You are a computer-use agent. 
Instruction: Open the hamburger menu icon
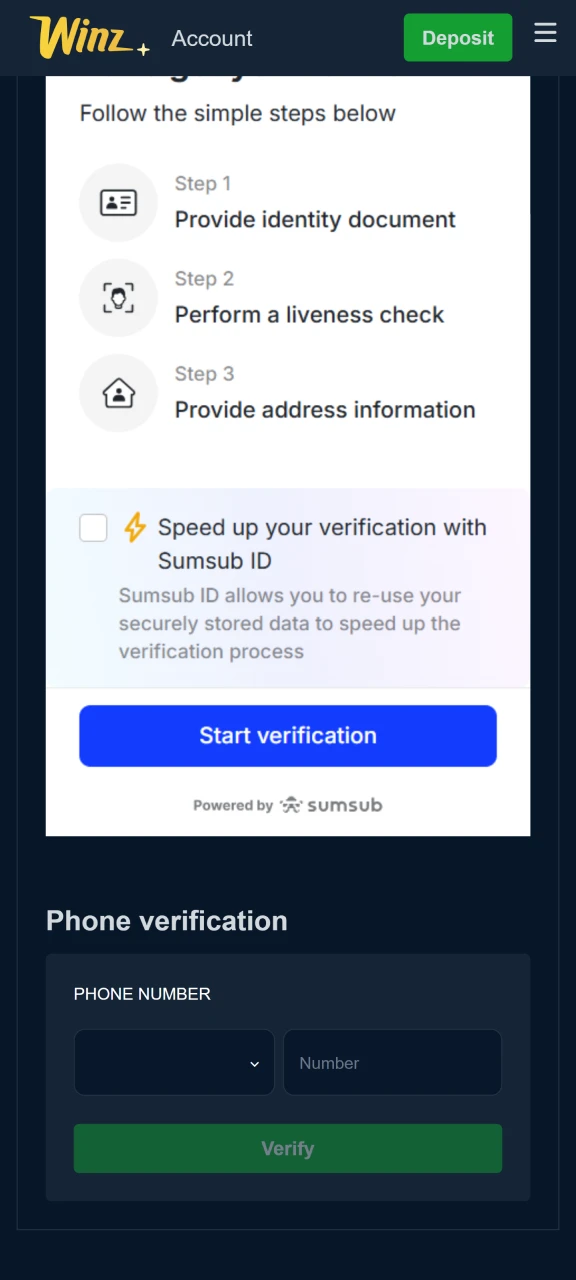pyautogui.click(x=545, y=33)
